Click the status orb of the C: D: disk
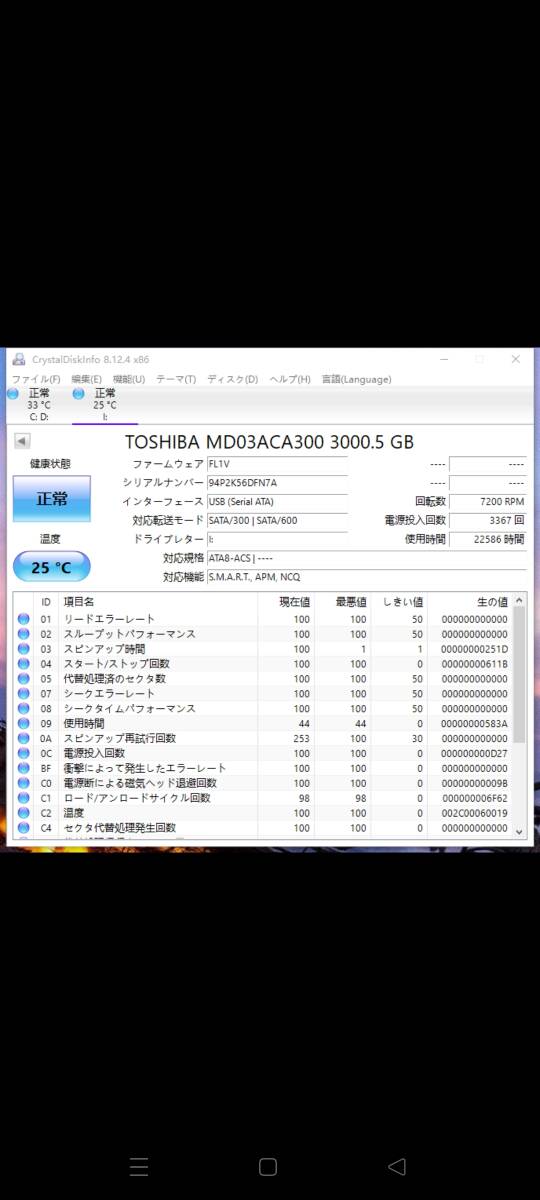The width and height of the screenshot is (540, 1200). point(13,394)
